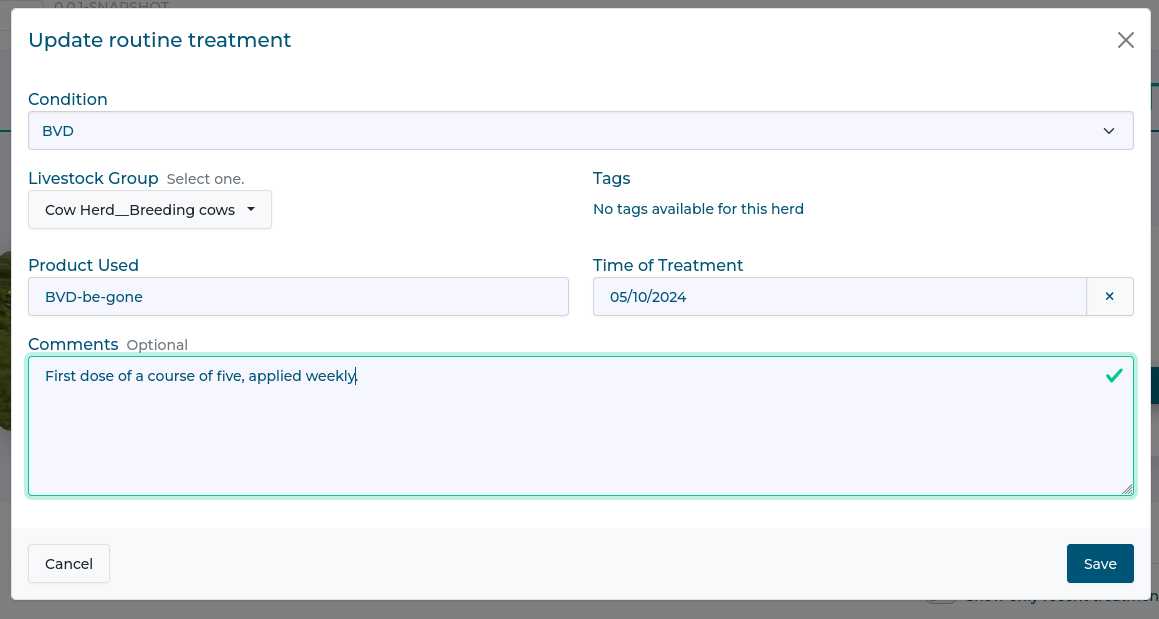Viewport: 1159px width, 619px height.
Task: Clear the Time of Treatment date
Action: 1109,297
